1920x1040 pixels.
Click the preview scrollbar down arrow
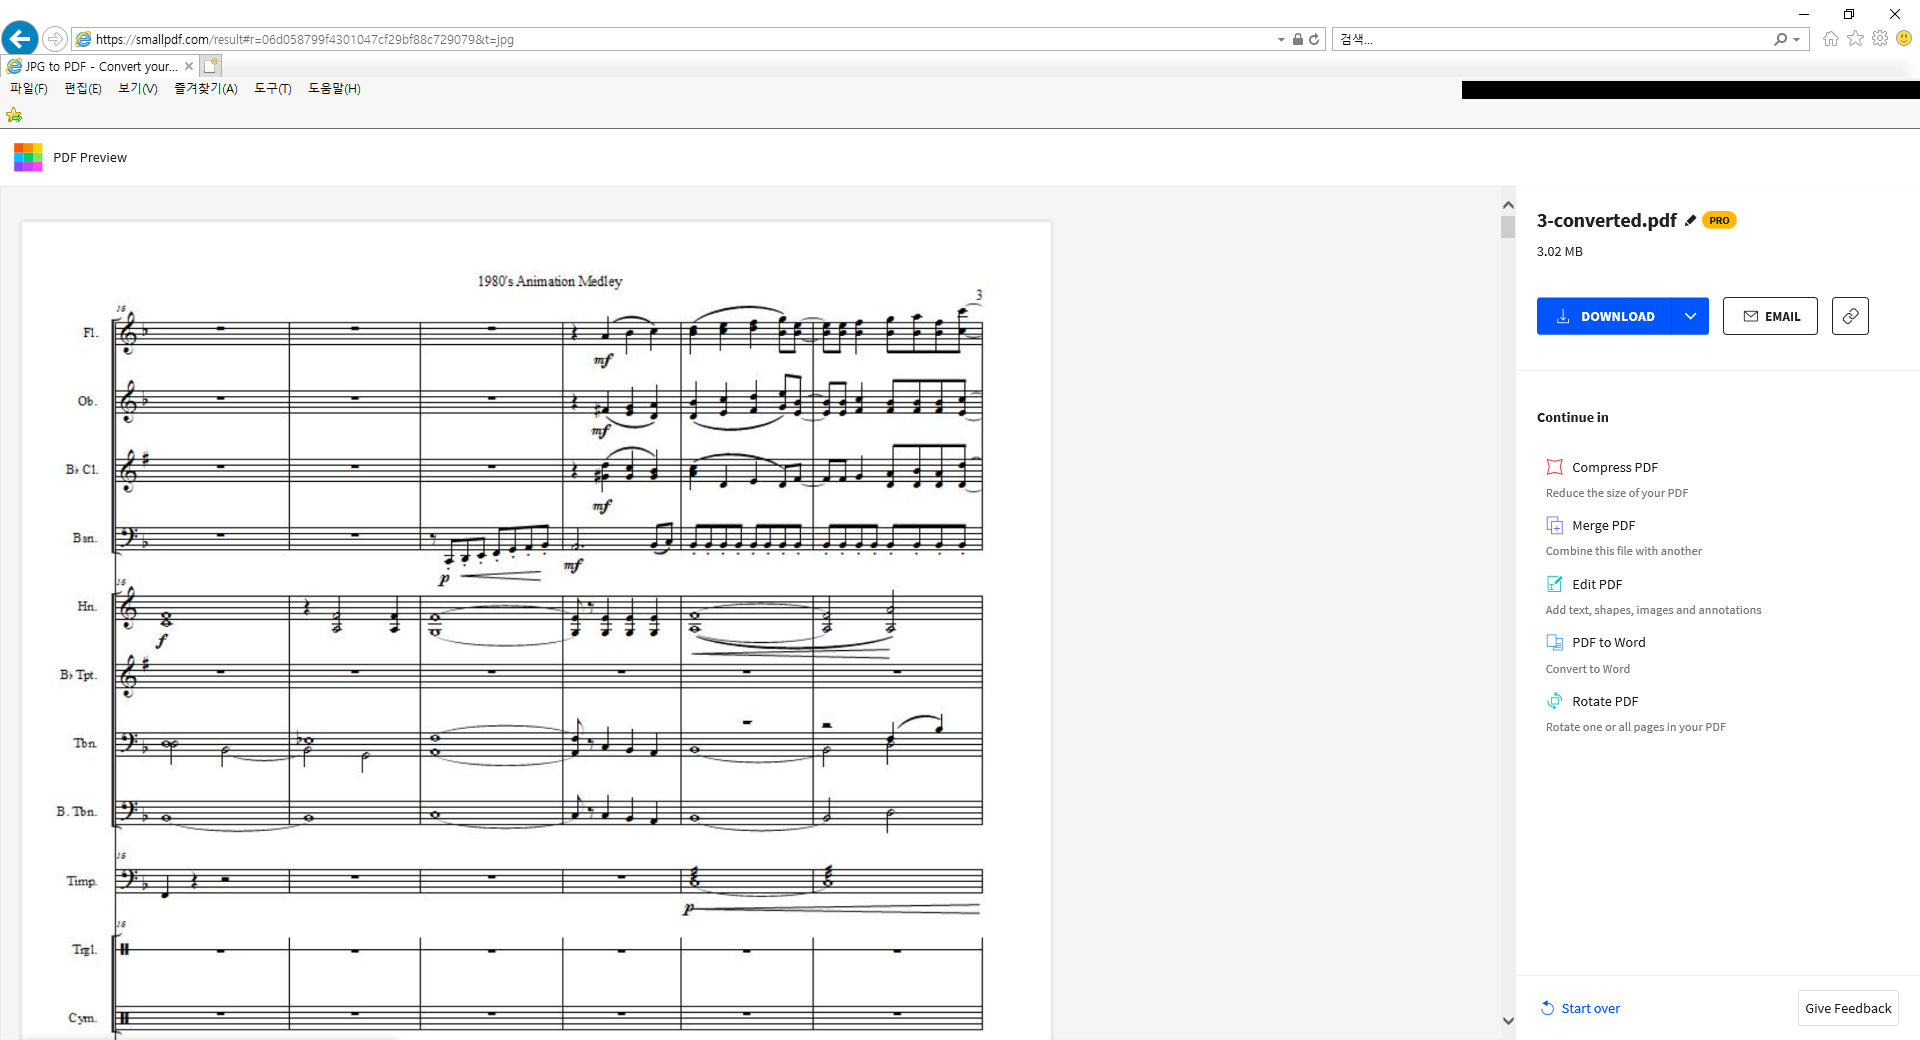click(1508, 1021)
